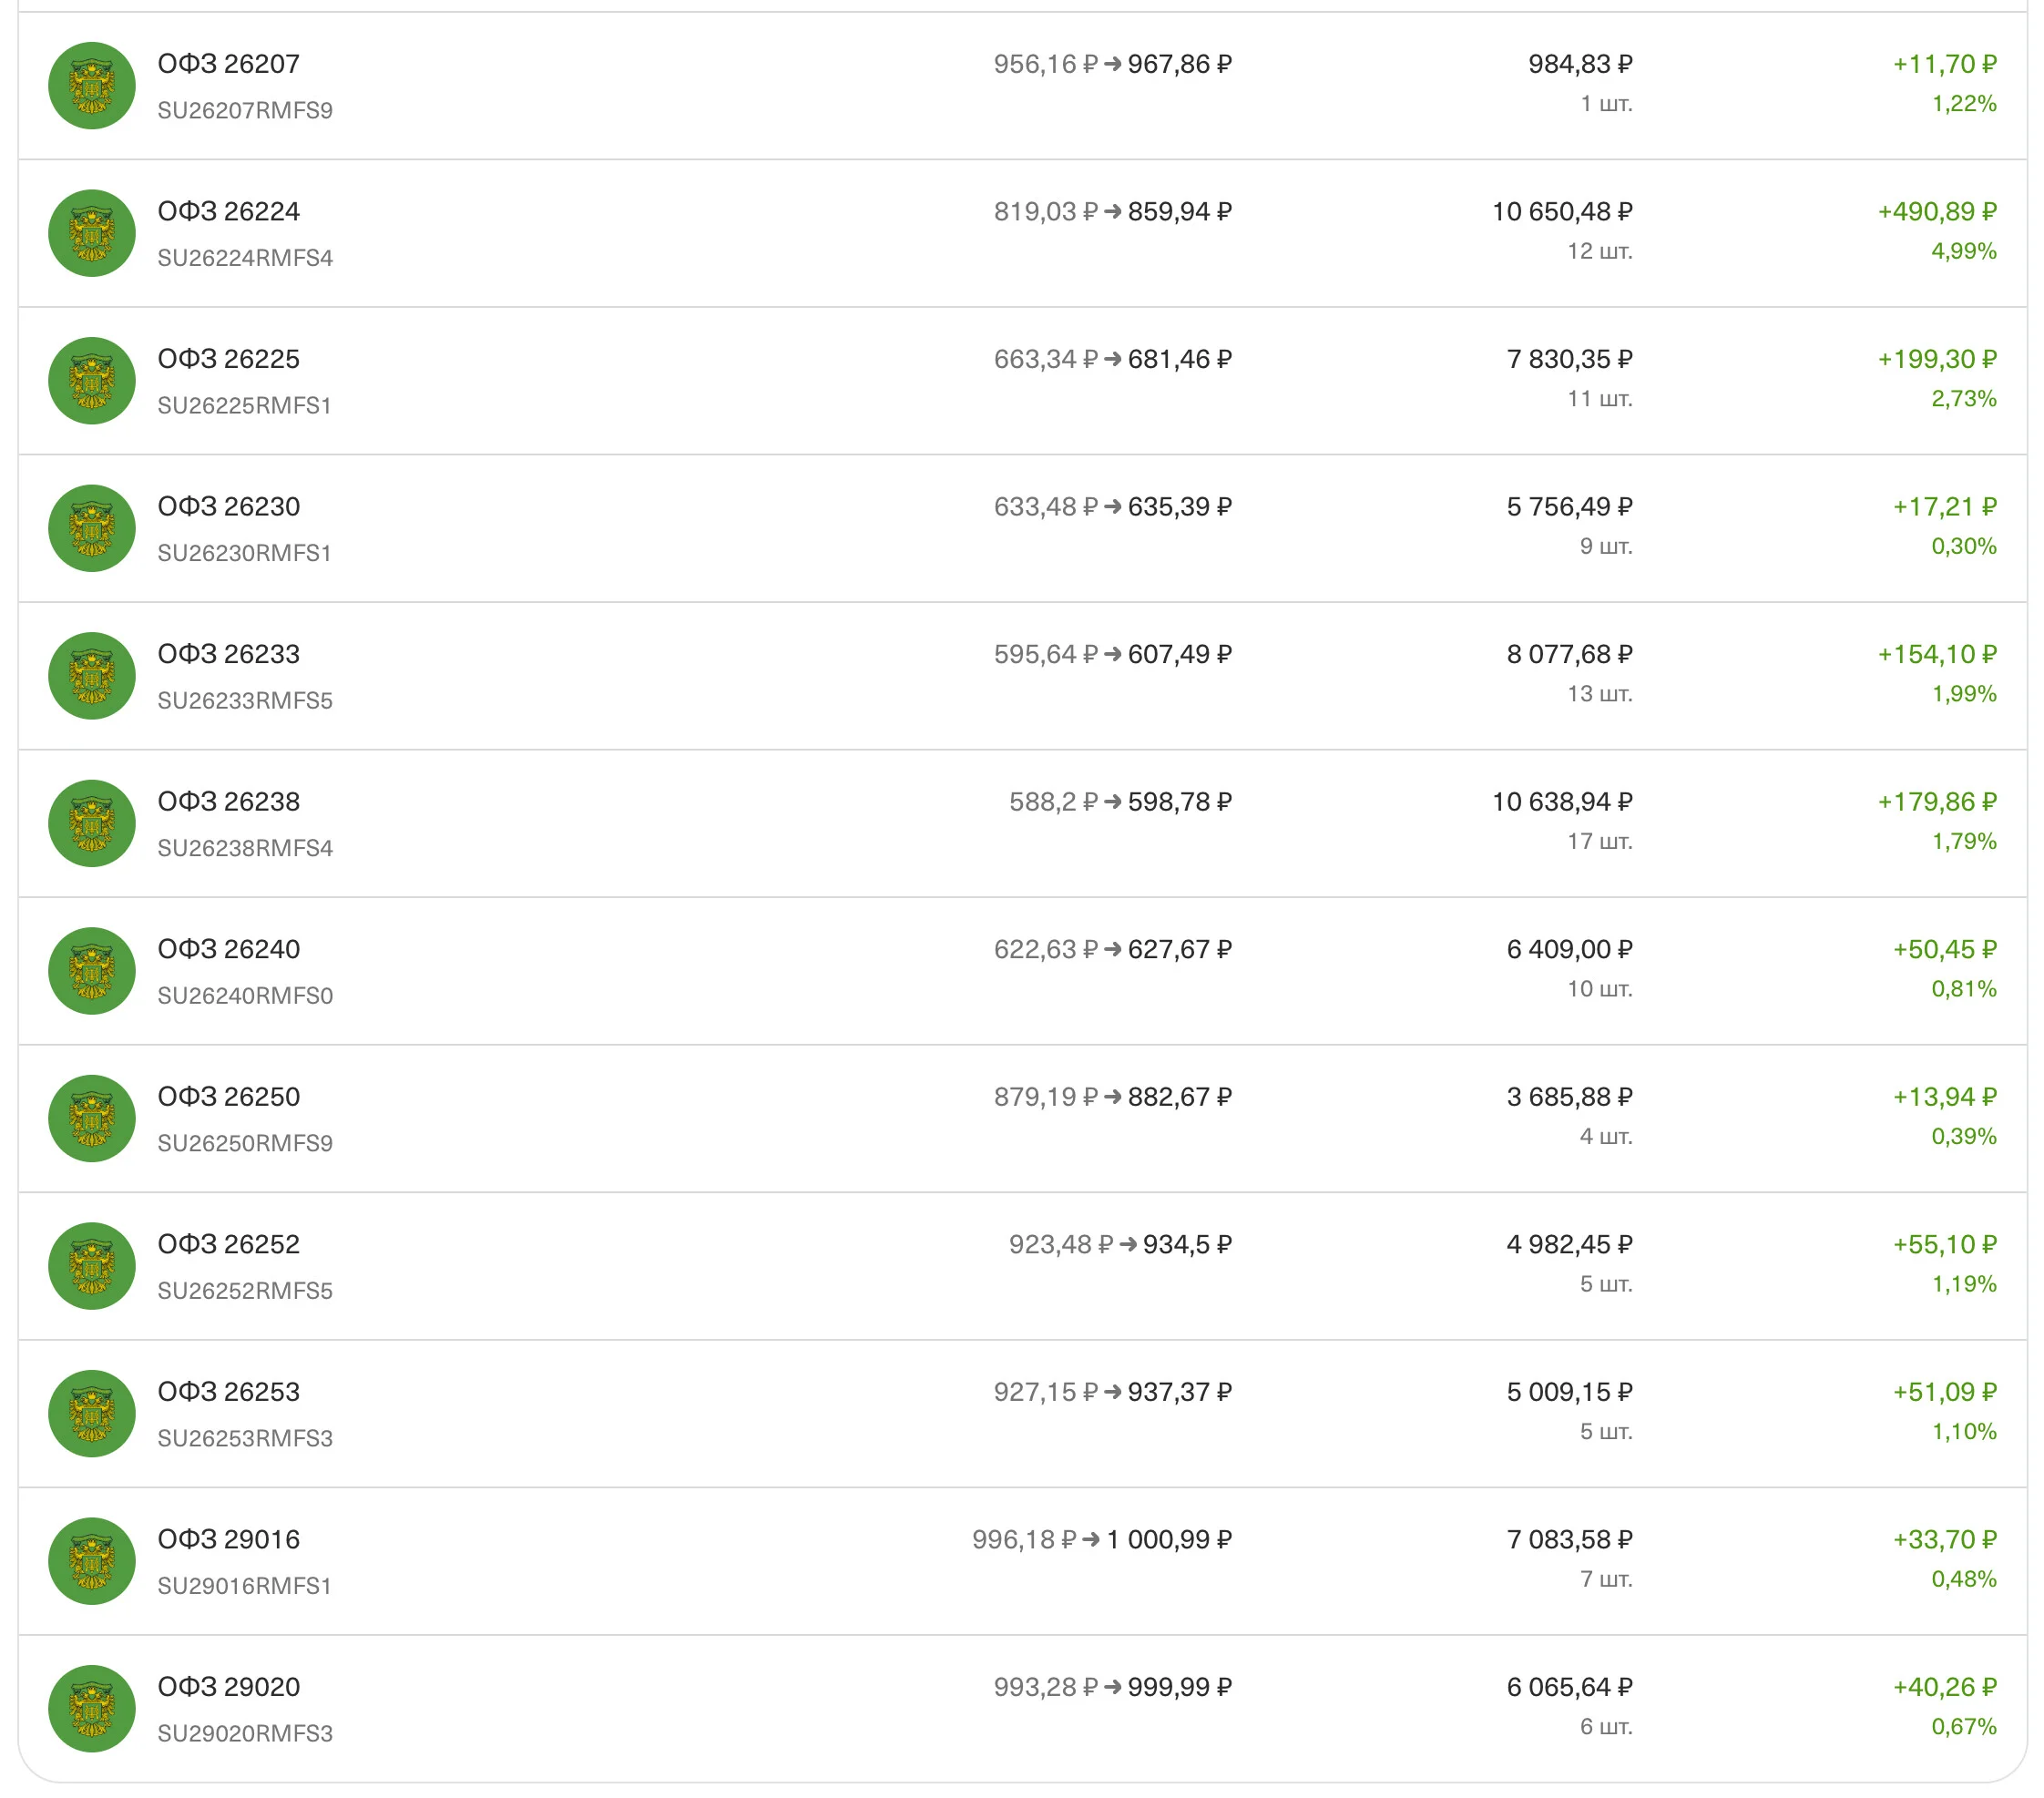Click the 879,19 ₽ → 882,67 ₽ price change
Image resolution: width=2044 pixels, height=1798 pixels.
tap(1113, 1097)
